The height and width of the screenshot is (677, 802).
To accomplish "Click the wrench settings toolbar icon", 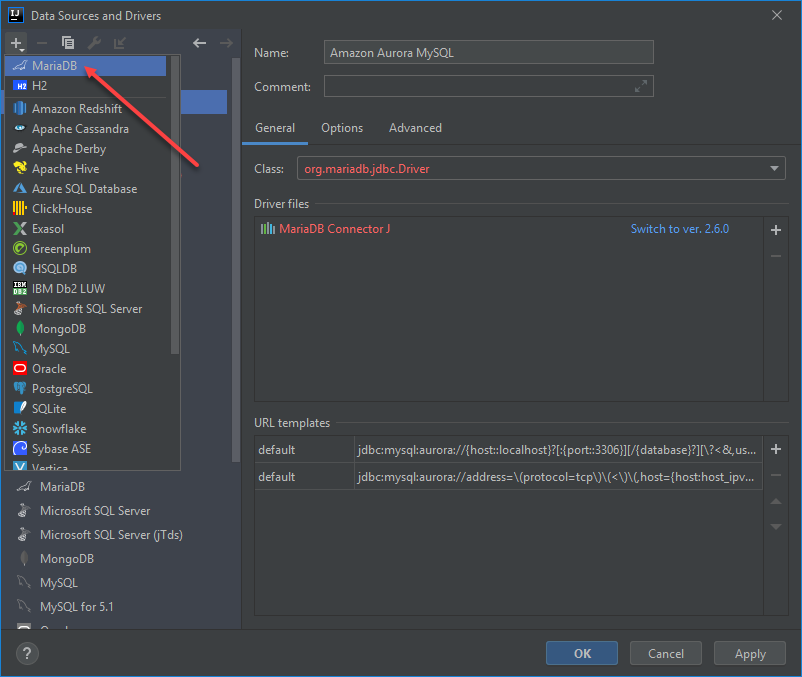I will click(94, 43).
